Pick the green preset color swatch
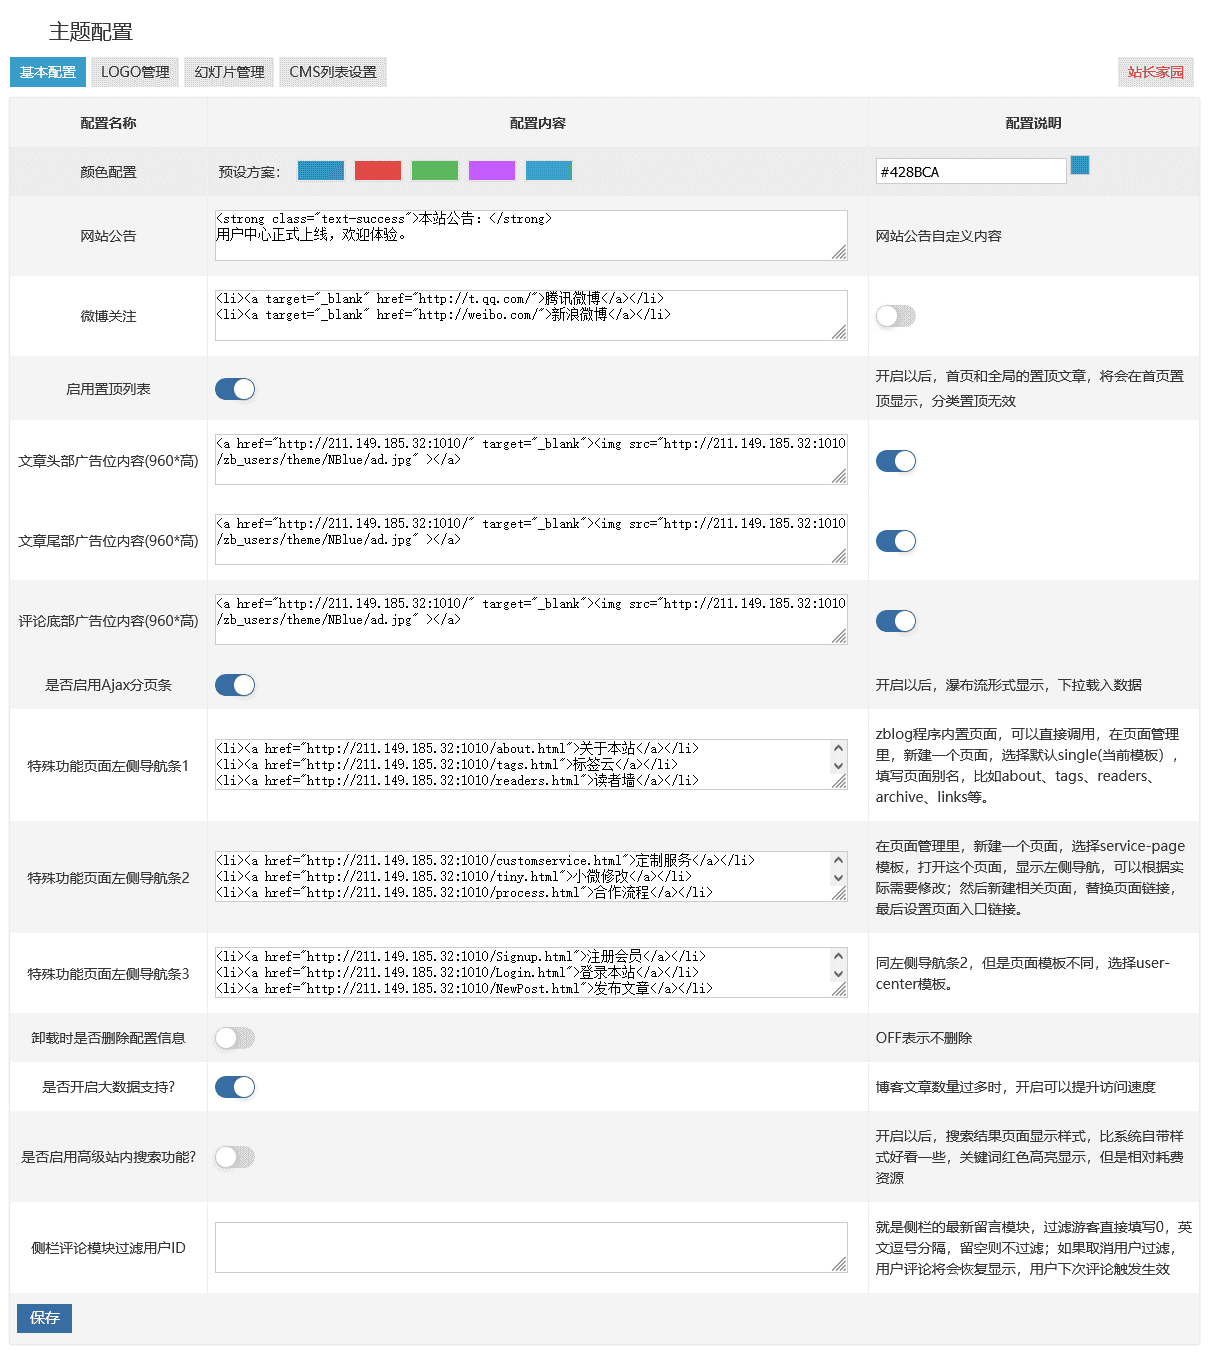 pos(435,170)
